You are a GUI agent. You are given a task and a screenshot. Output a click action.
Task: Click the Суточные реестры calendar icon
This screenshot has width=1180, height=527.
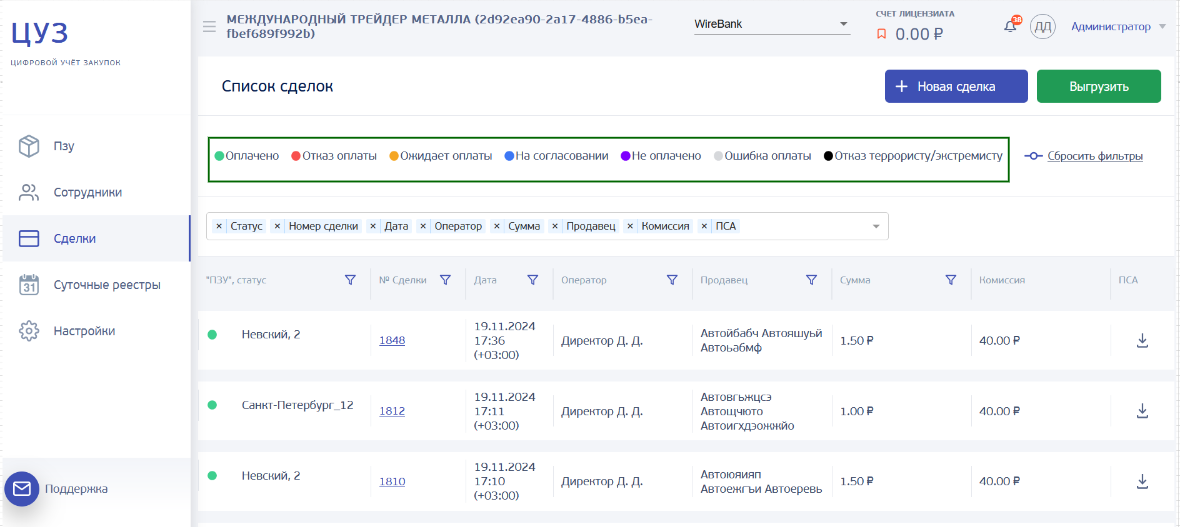[29, 285]
